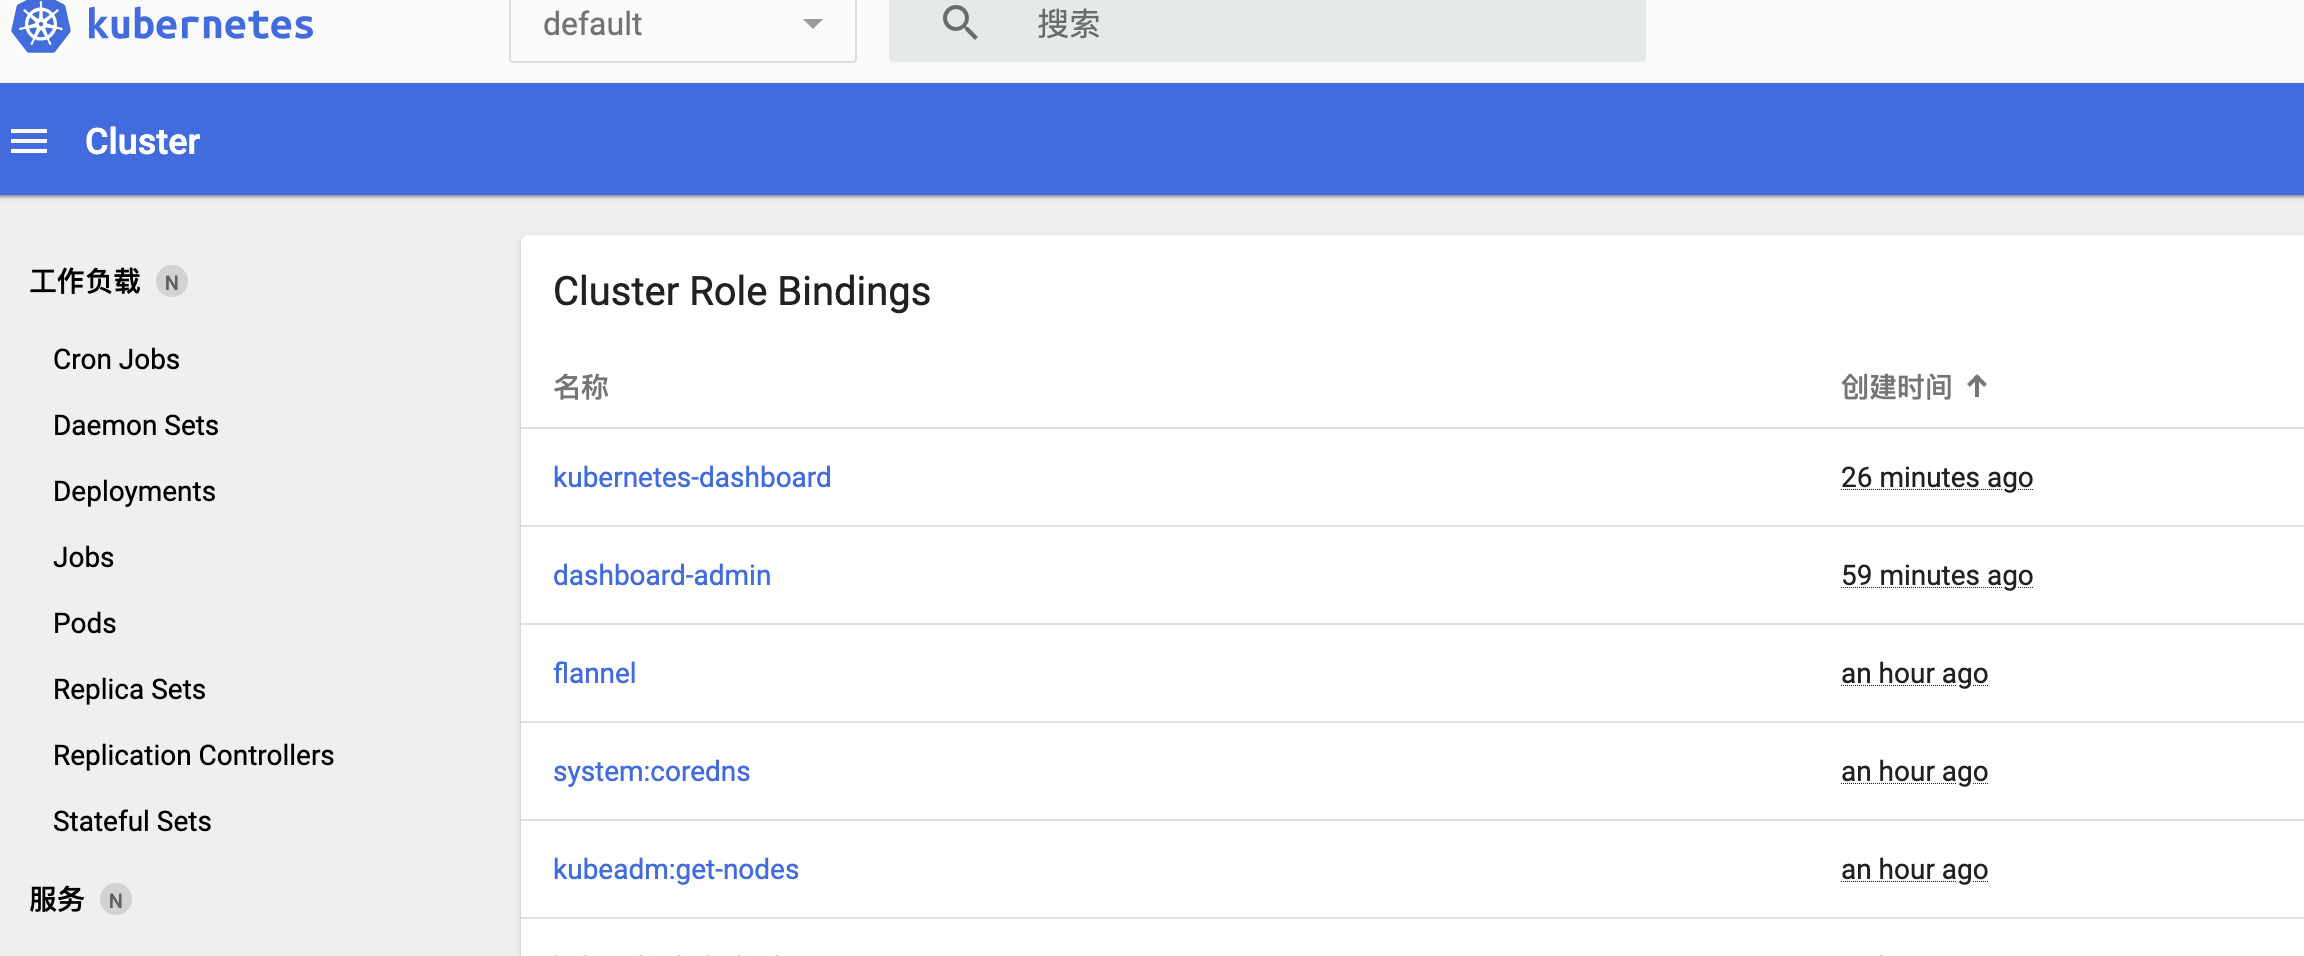Sort by the 名称 column header

click(x=581, y=387)
